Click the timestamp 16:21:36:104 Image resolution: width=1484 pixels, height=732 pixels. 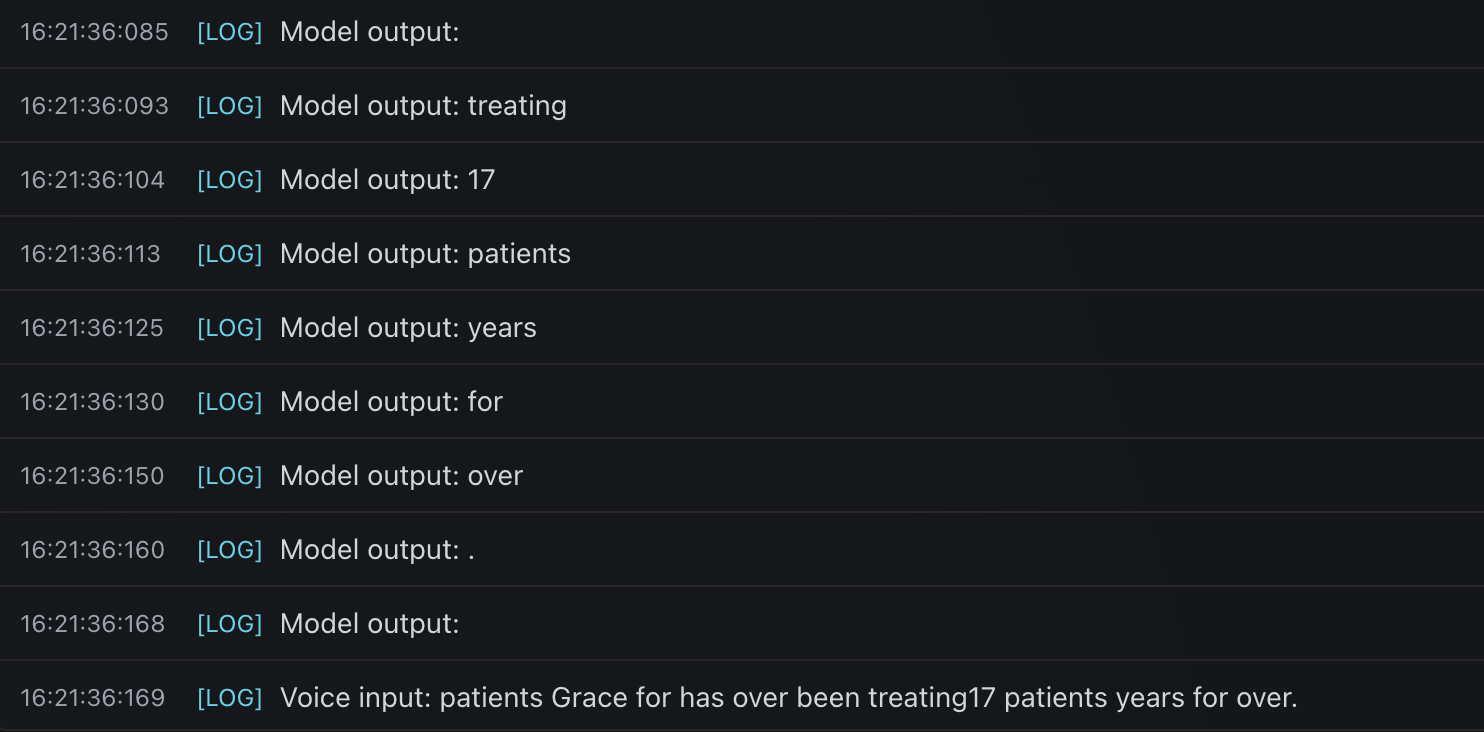click(x=92, y=180)
